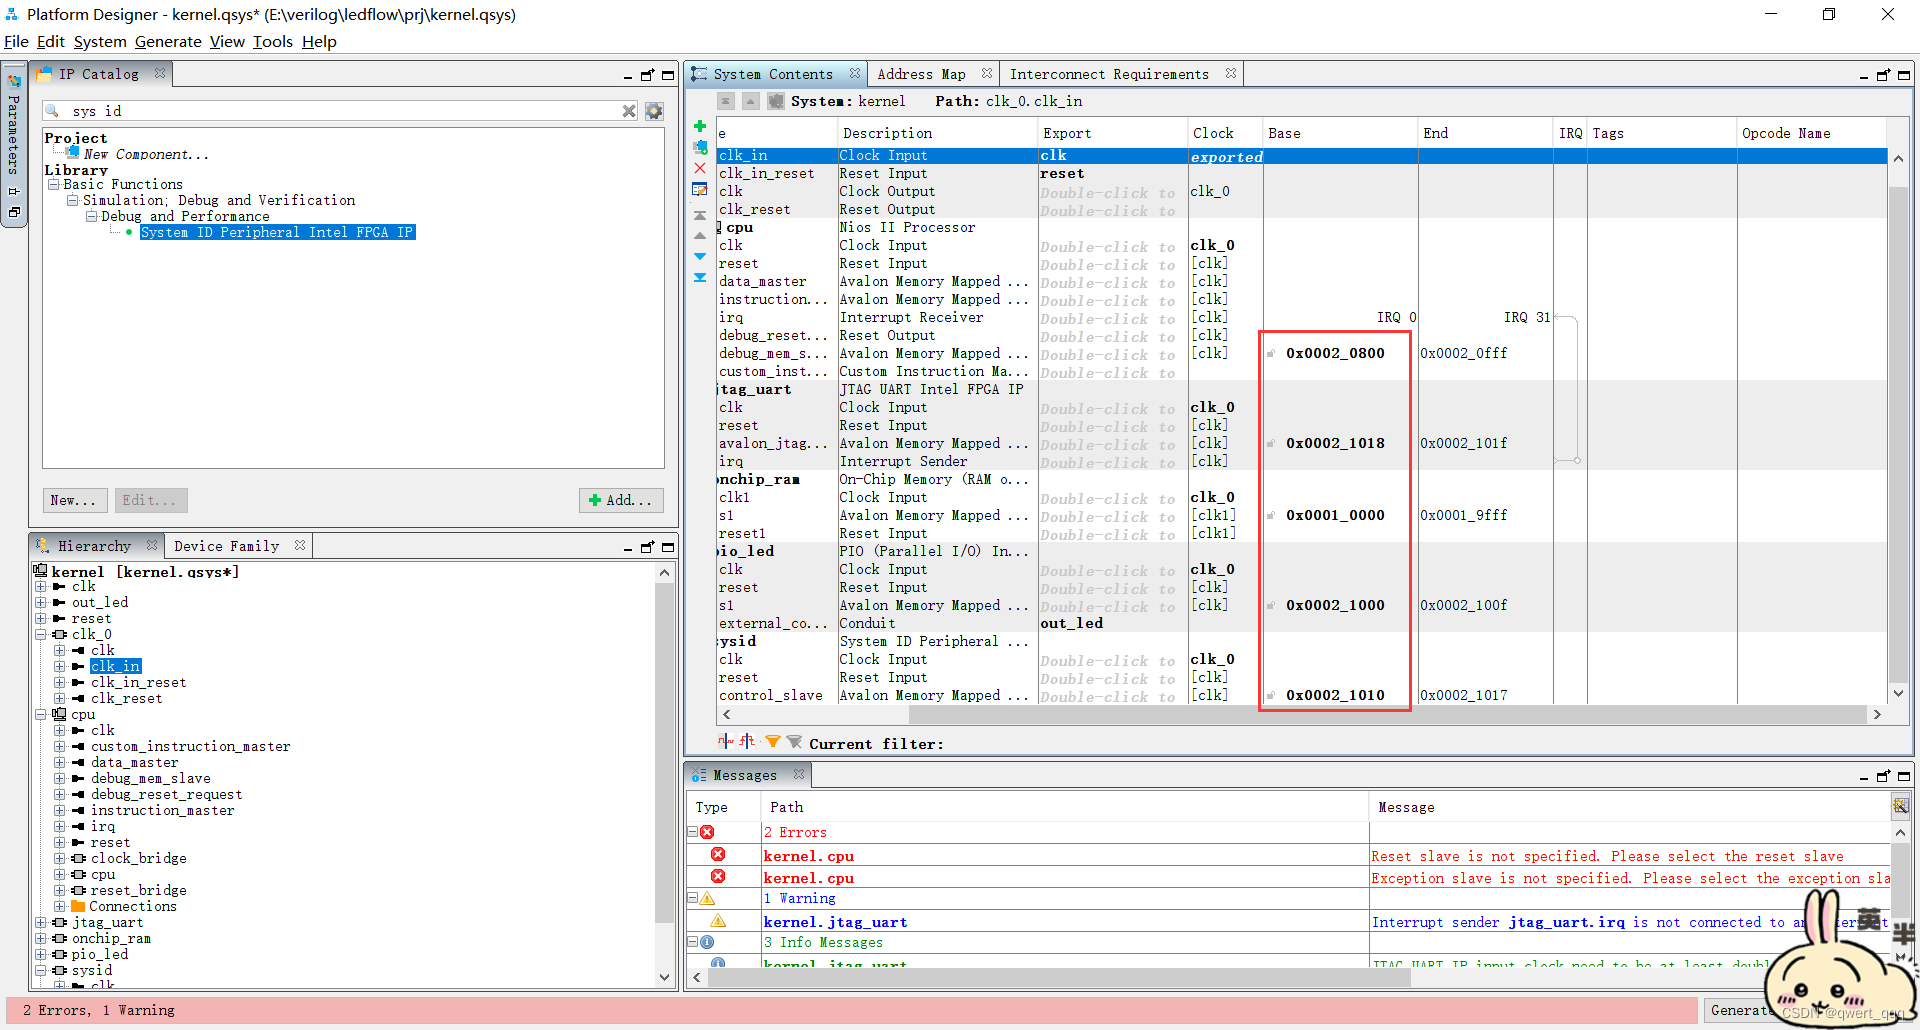Image resolution: width=1920 pixels, height=1030 pixels.
Task: Collapse the 1 Warning group in Messages
Action: pyautogui.click(x=692, y=898)
